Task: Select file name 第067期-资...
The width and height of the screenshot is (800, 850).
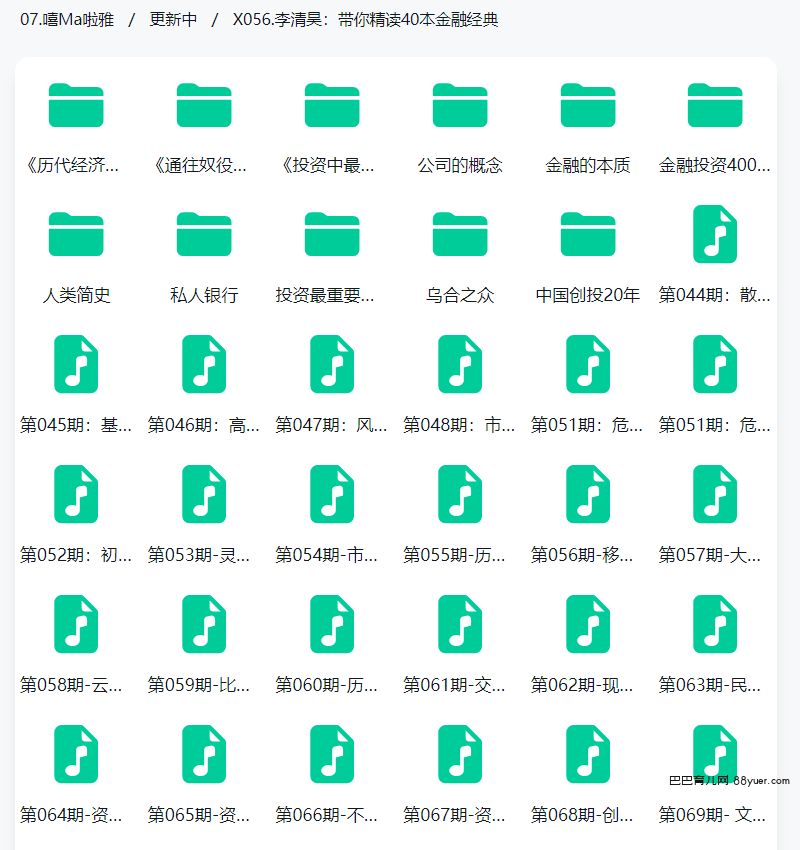Action: (x=454, y=814)
